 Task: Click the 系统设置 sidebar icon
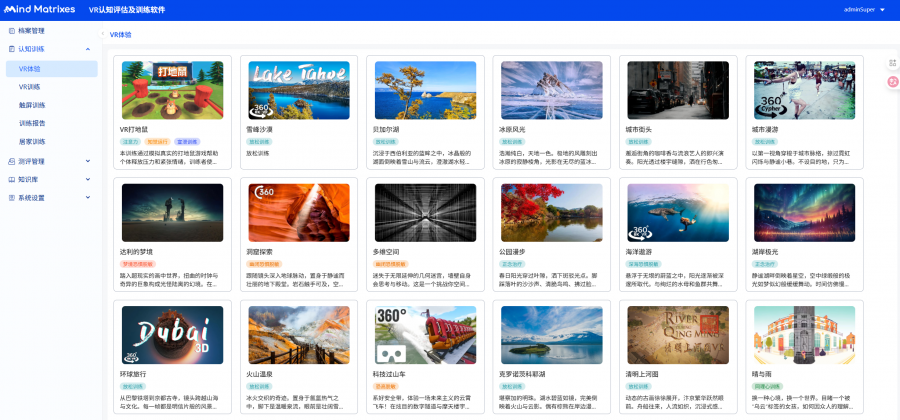click(11, 198)
